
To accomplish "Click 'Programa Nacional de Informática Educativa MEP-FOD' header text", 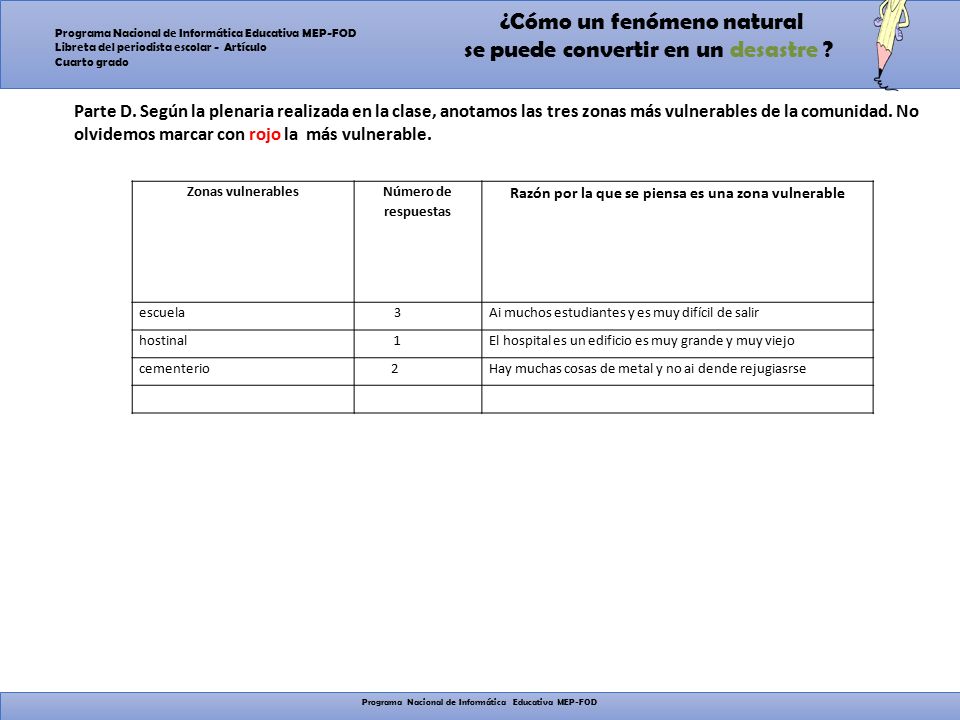I will pyautogui.click(x=206, y=33).
